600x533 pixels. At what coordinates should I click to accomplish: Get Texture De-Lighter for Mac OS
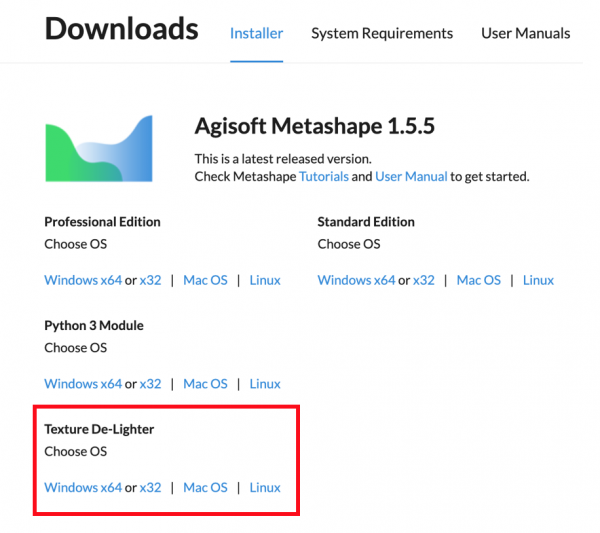[205, 488]
